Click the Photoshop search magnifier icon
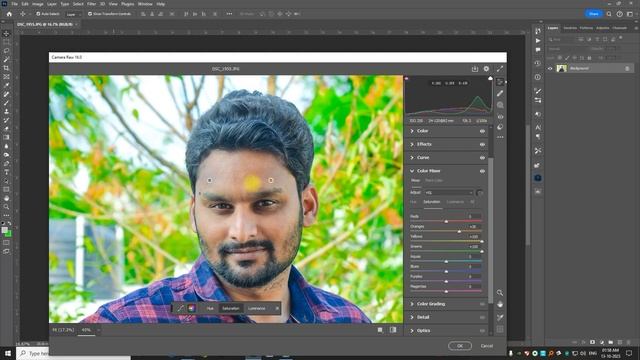 tap(609, 14)
